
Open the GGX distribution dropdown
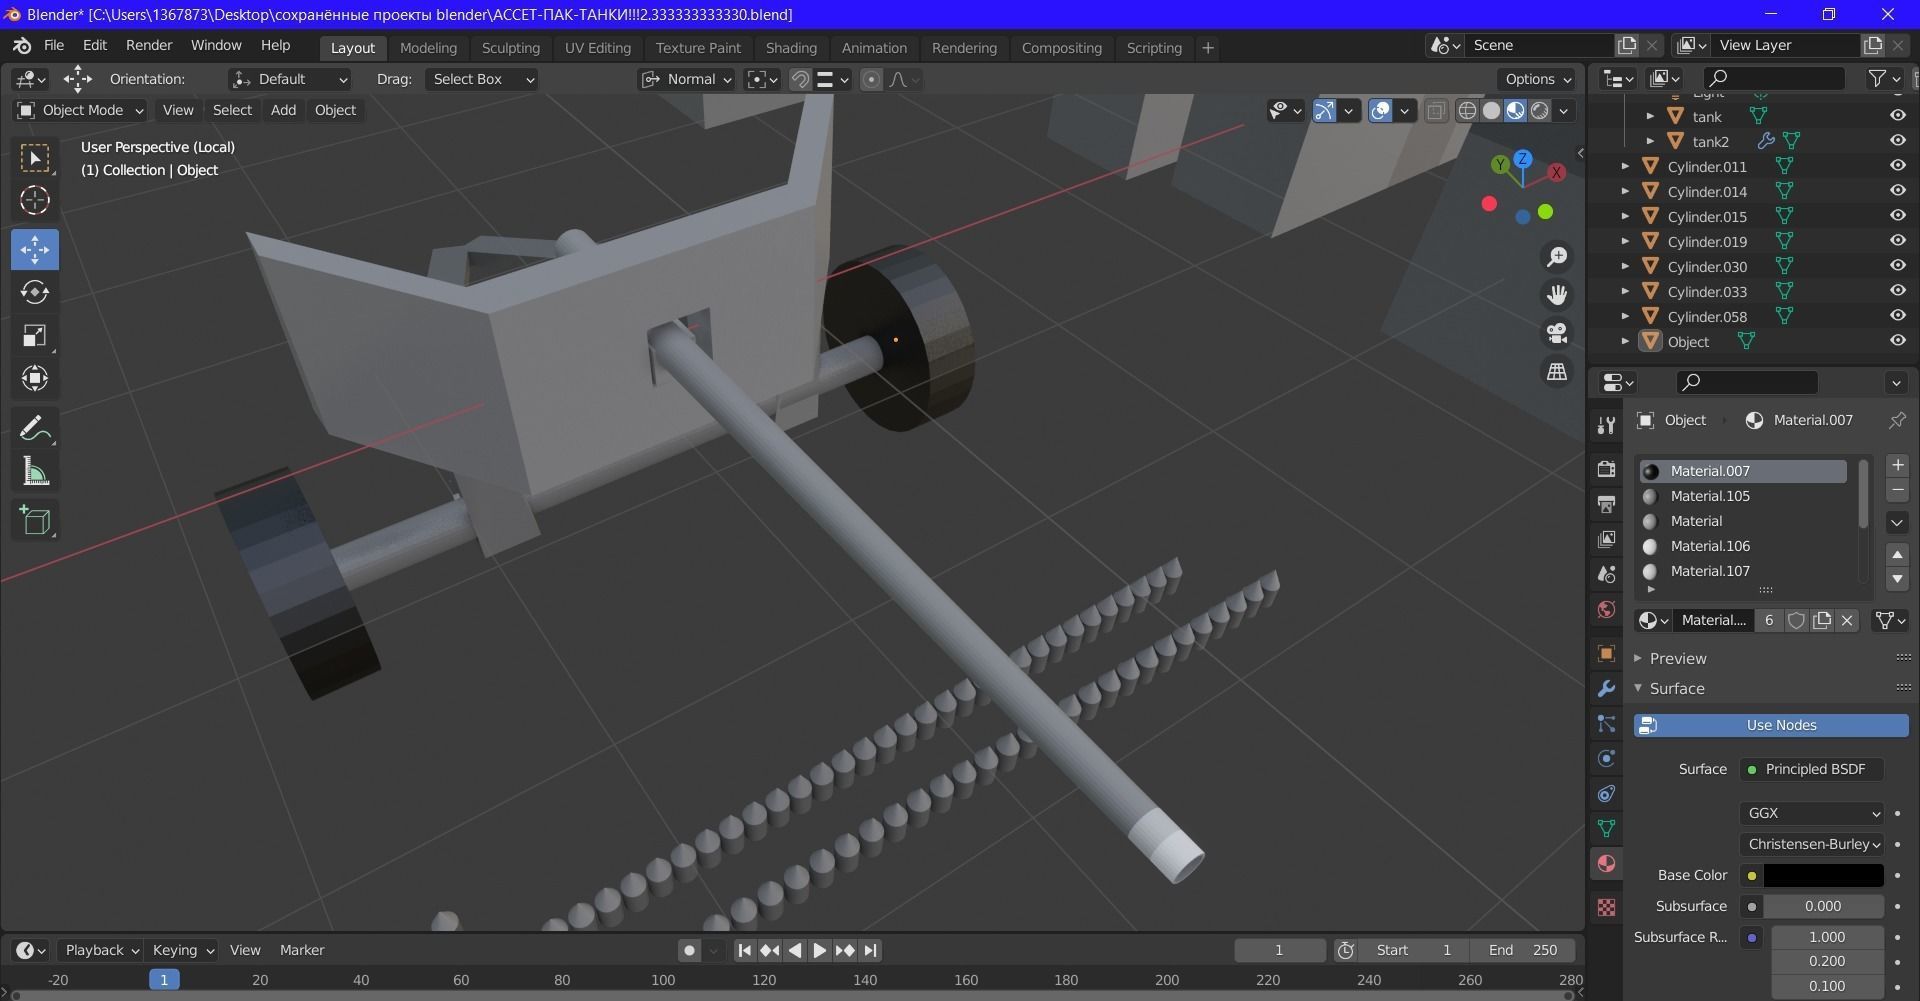point(1812,813)
